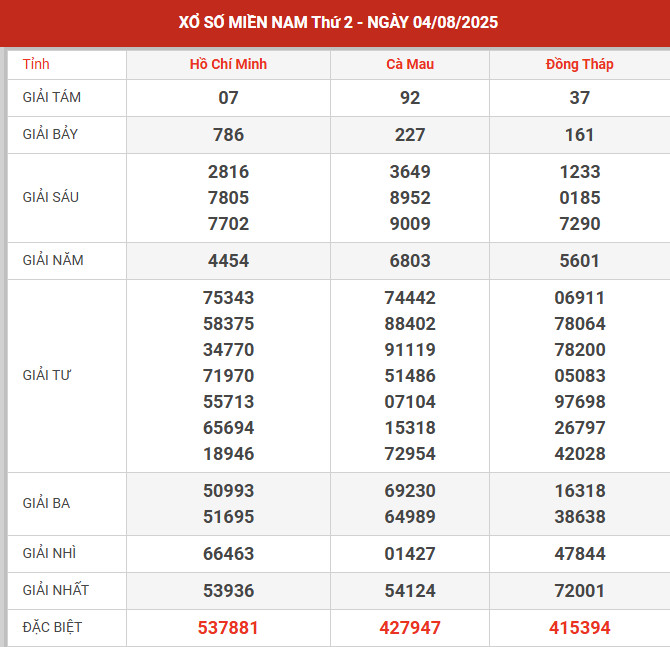
Task: Select the GIẢI BA row label
Action: pos(46,503)
